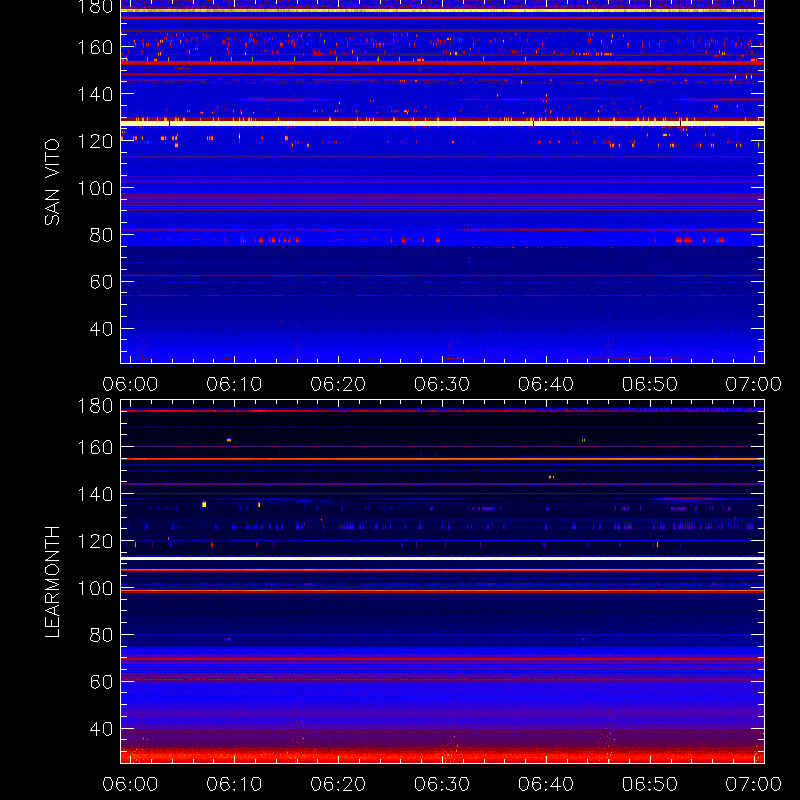The height and width of the screenshot is (800, 800).
Task: Choose the 06:20 time label of Learmonth plot
Action: coord(338,784)
